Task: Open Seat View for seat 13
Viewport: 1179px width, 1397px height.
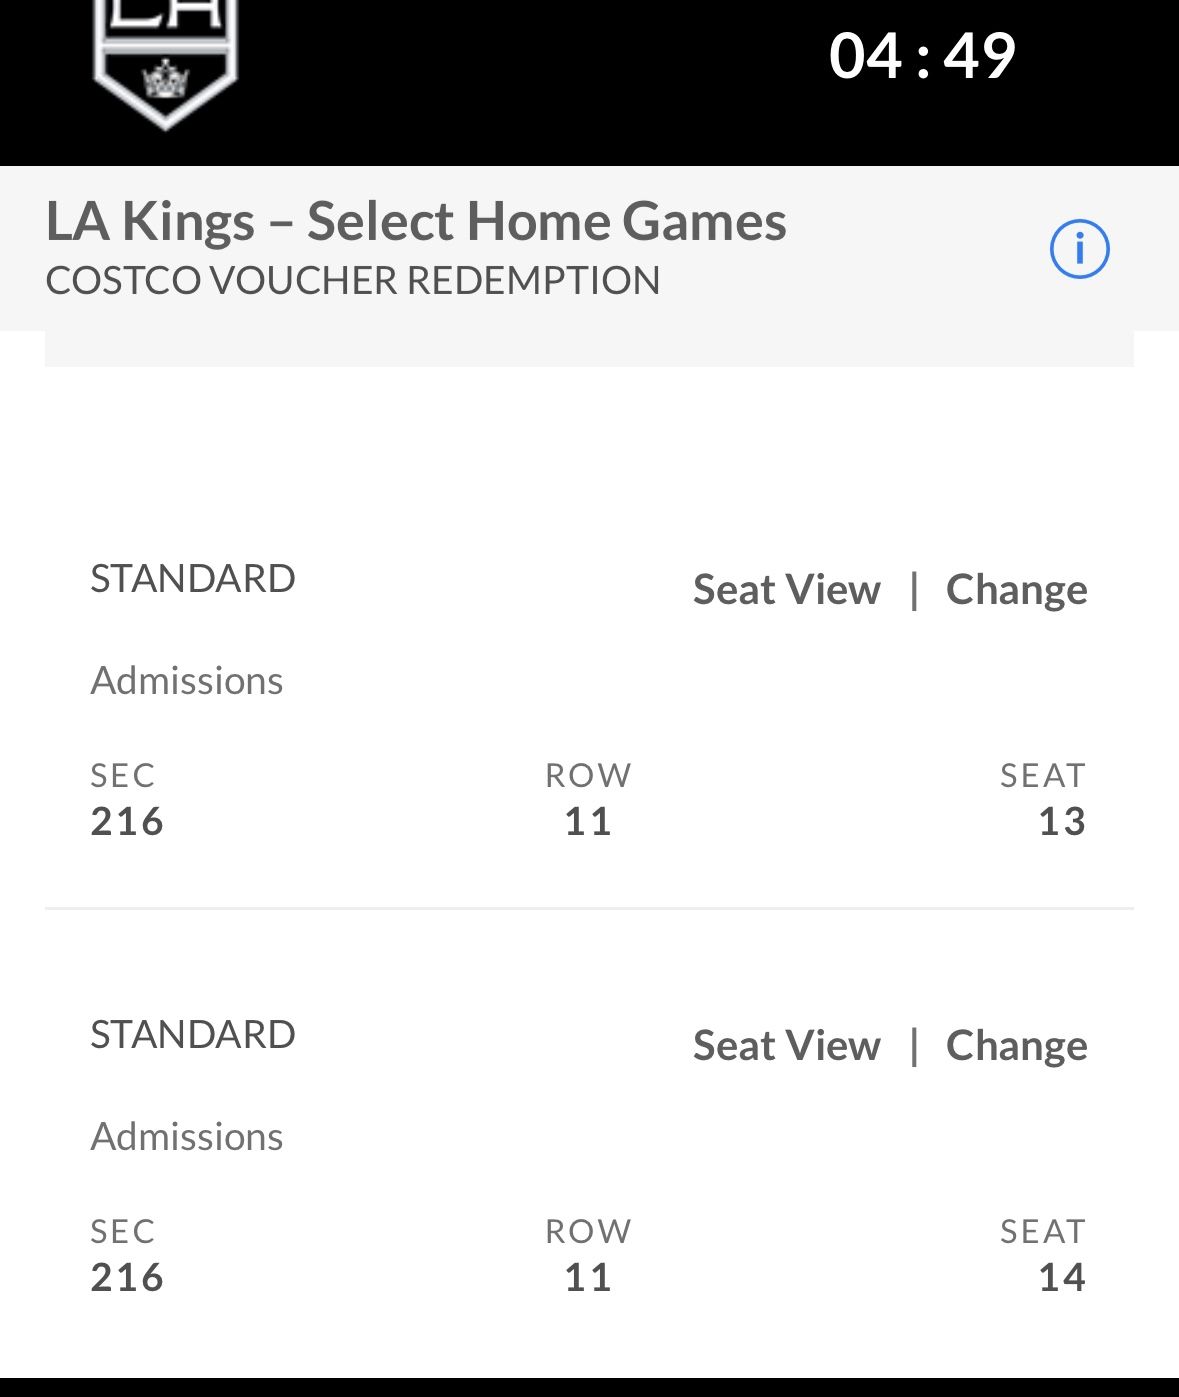Action: (x=787, y=589)
